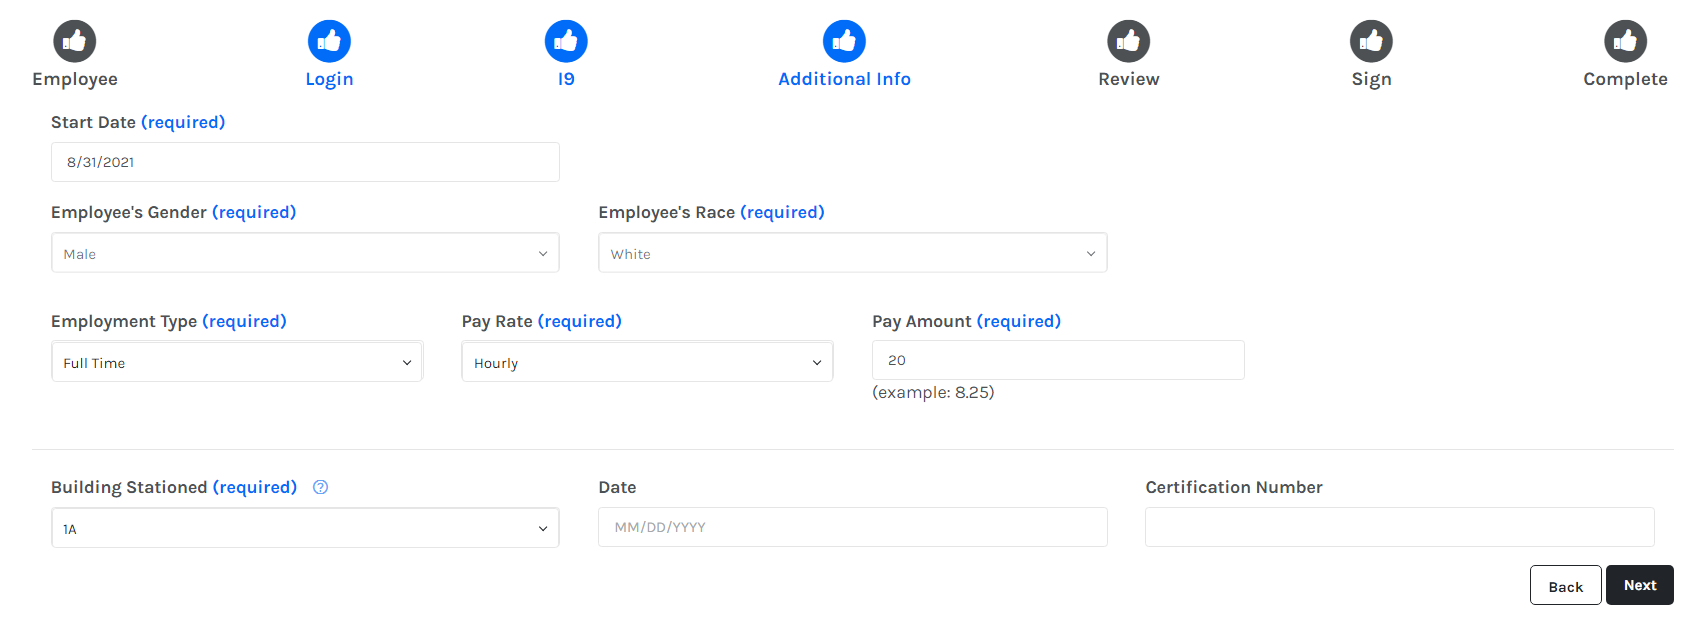This screenshot has height=641, width=1704.
Task: Click the Start Date input field
Action: click(x=305, y=162)
